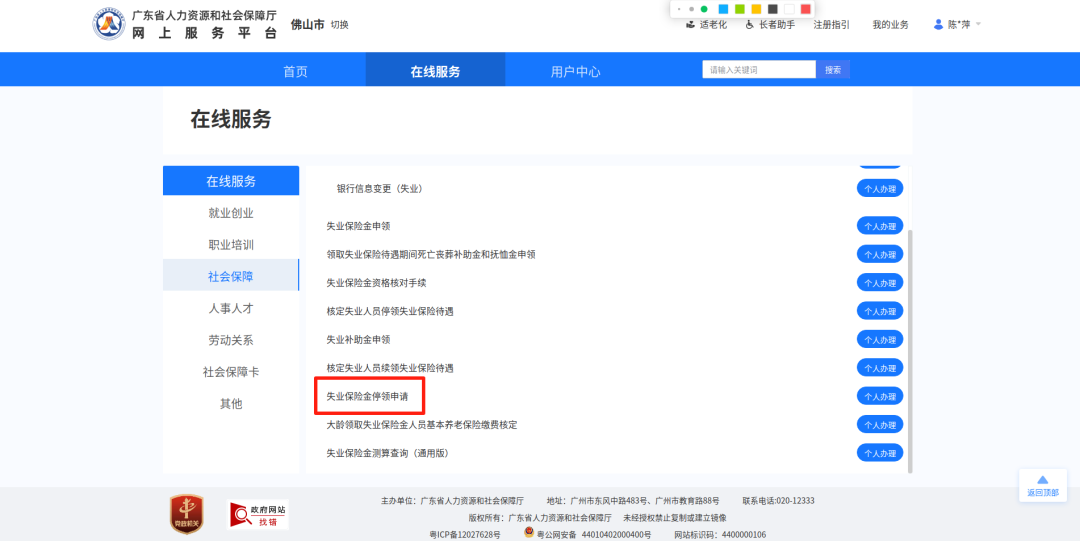
Task: Select 就业创业 in the left sidebar
Action: [231, 213]
